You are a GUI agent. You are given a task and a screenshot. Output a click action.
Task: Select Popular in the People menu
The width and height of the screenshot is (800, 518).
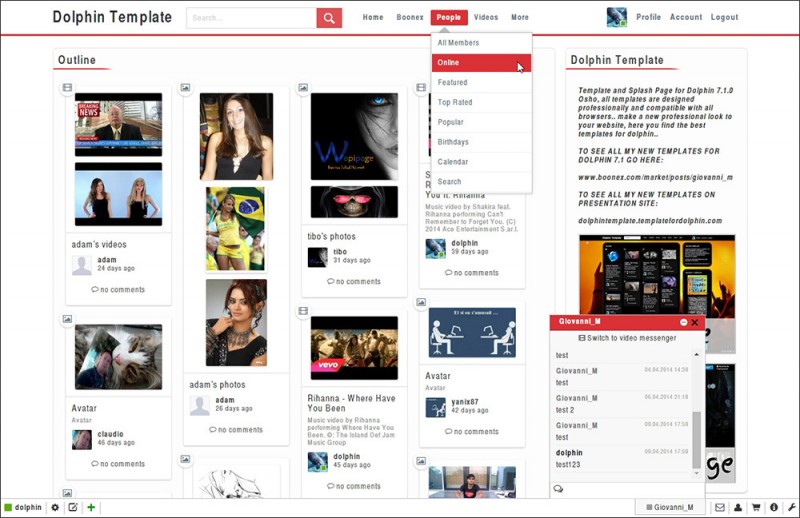click(481, 122)
